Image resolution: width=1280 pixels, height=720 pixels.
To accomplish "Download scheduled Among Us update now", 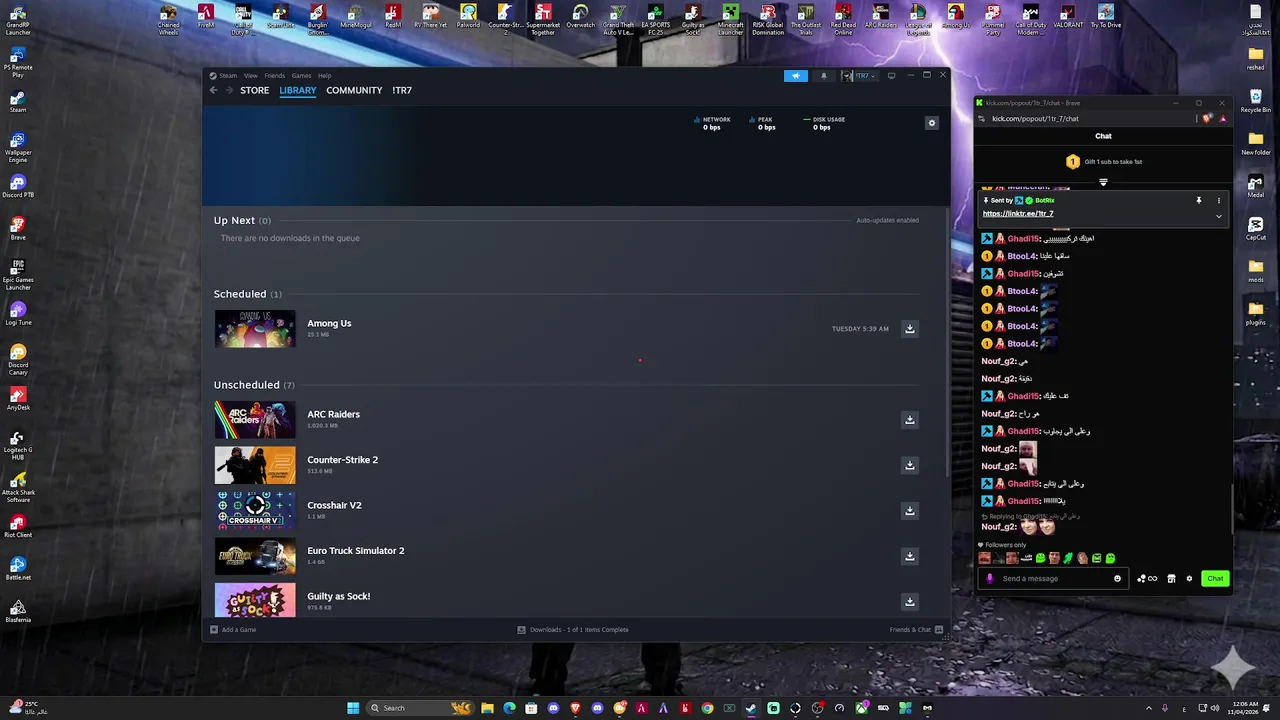I will 910,329.
